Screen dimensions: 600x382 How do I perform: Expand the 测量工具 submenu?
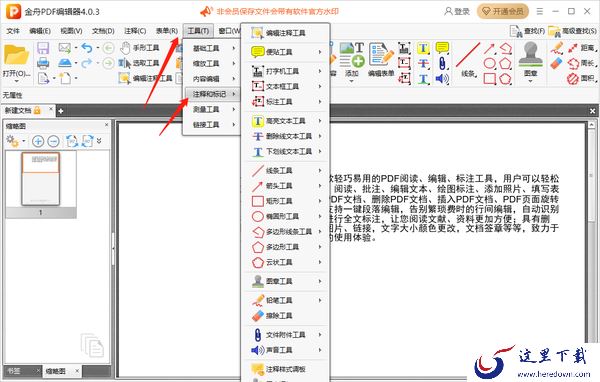point(212,109)
